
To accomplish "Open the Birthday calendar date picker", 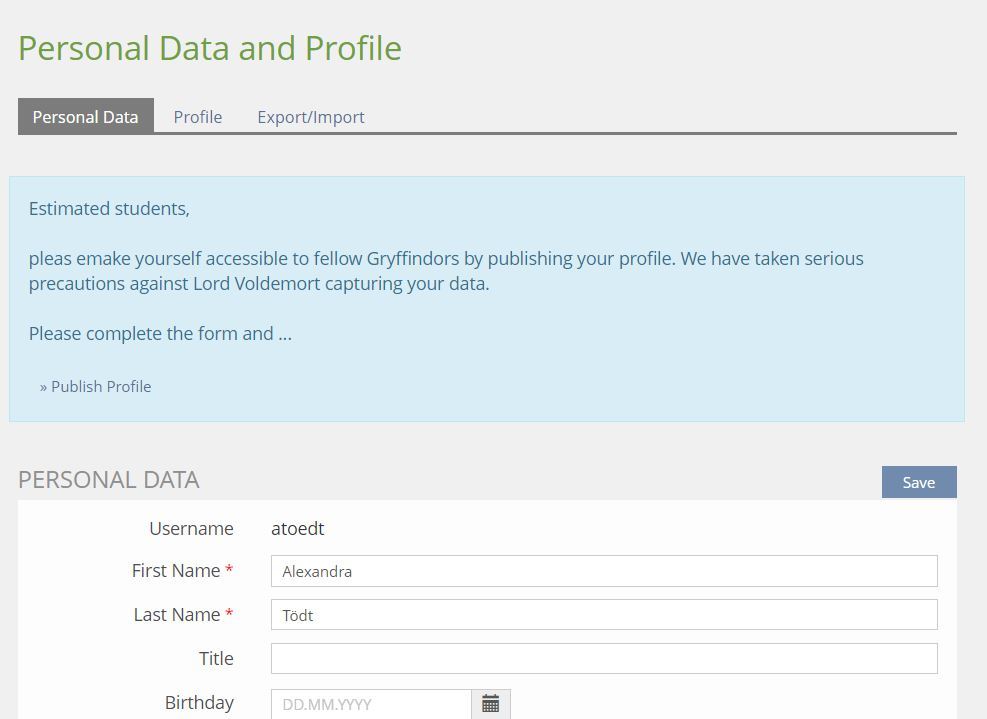I will pyautogui.click(x=490, y=704).
